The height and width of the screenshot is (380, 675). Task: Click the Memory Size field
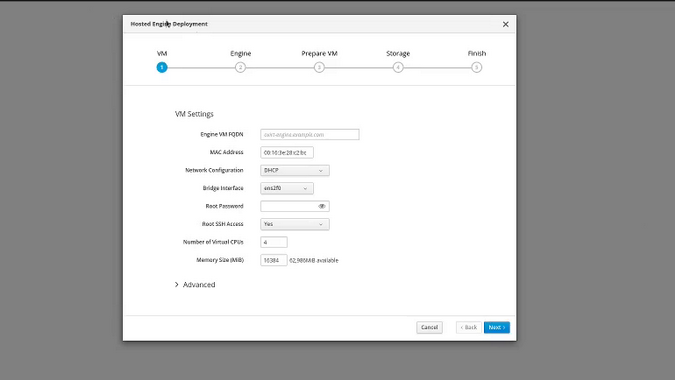pos(273,260)
